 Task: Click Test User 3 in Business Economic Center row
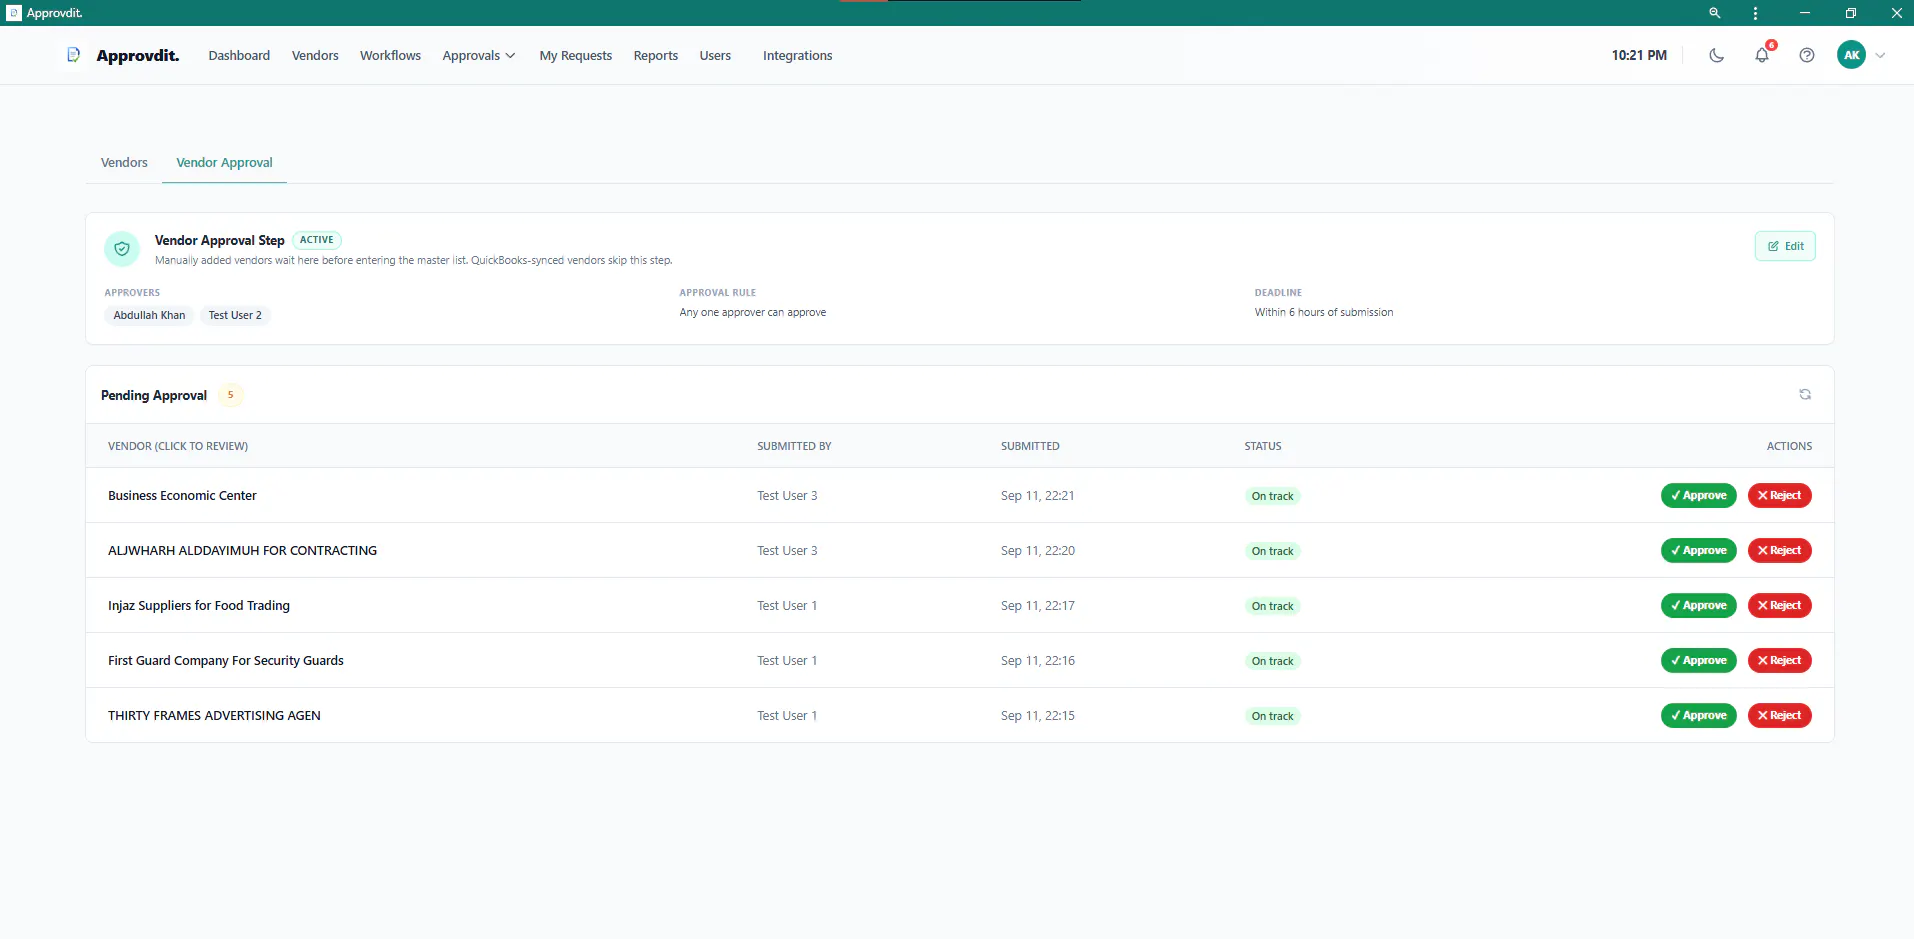pyautogui.click(x=787, y=495)
